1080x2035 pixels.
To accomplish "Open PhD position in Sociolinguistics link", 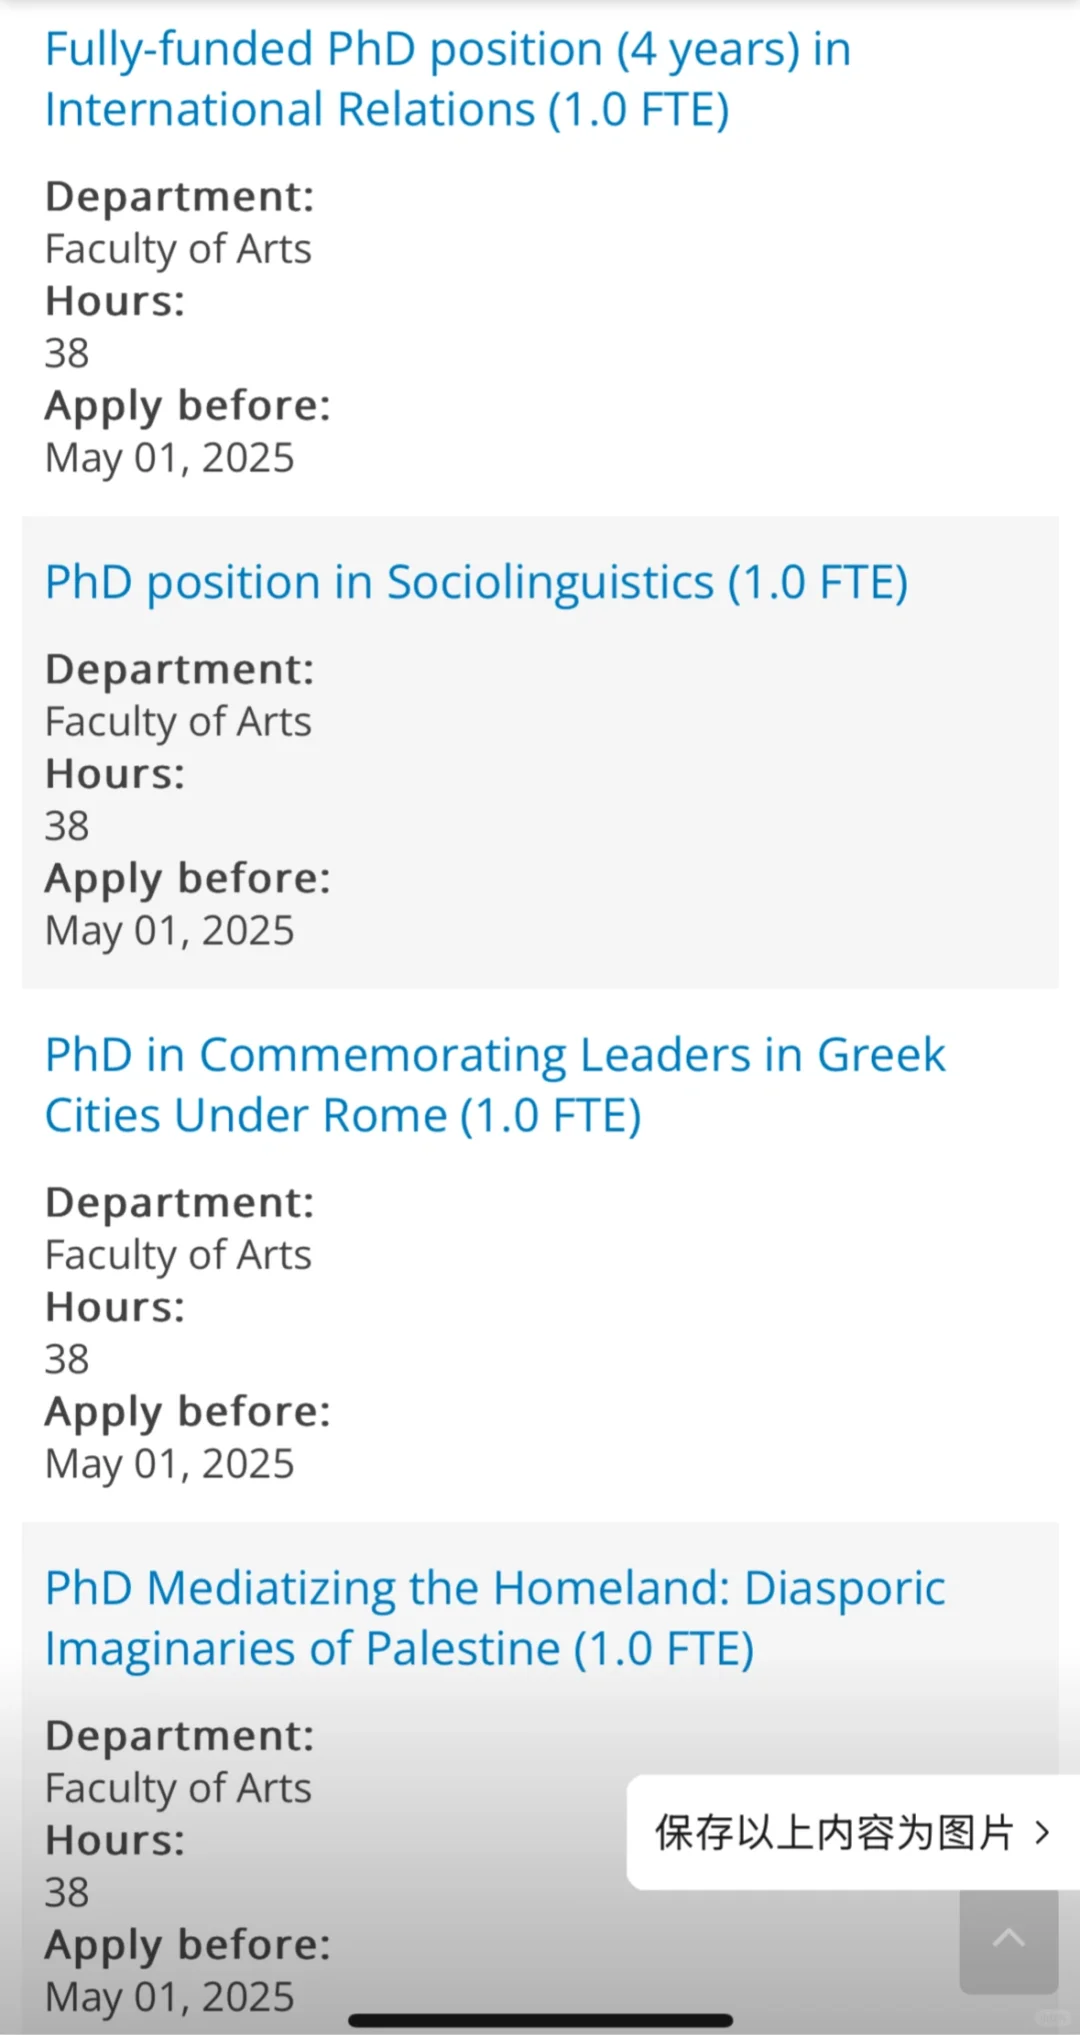I will pyautogui.click(x=476, y=582).
